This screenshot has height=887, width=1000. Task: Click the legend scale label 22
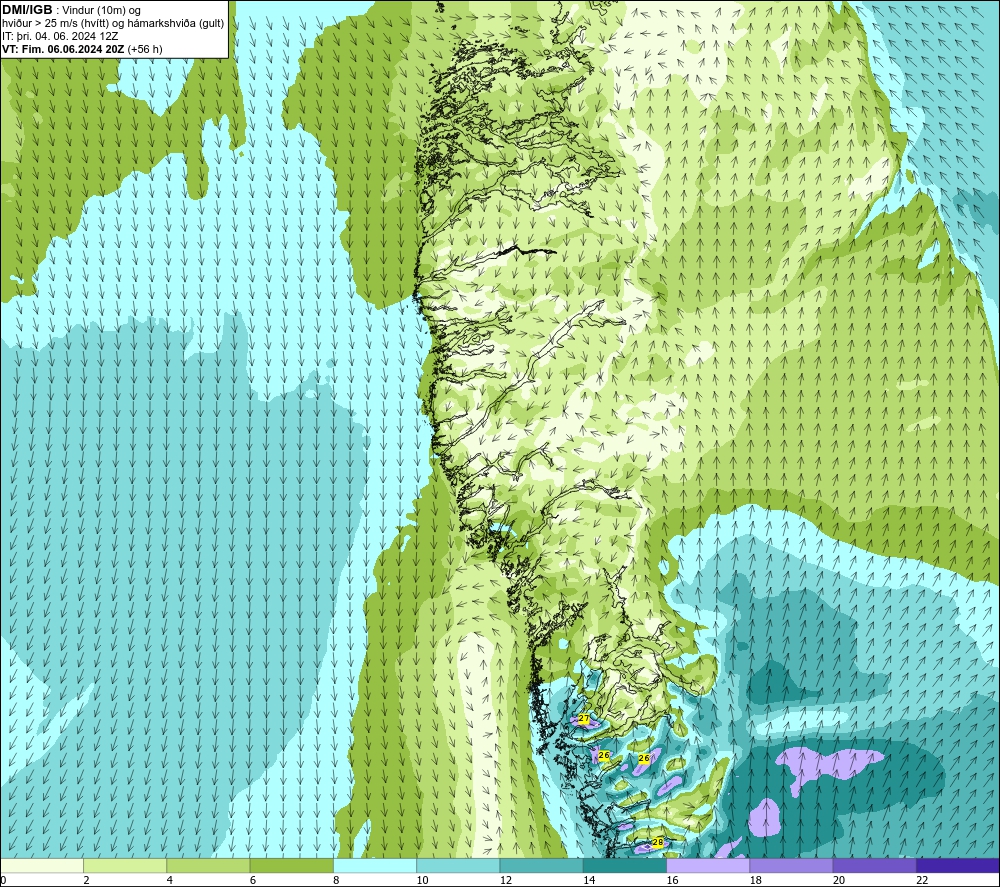pyautogui.click(x=922, y=880)
